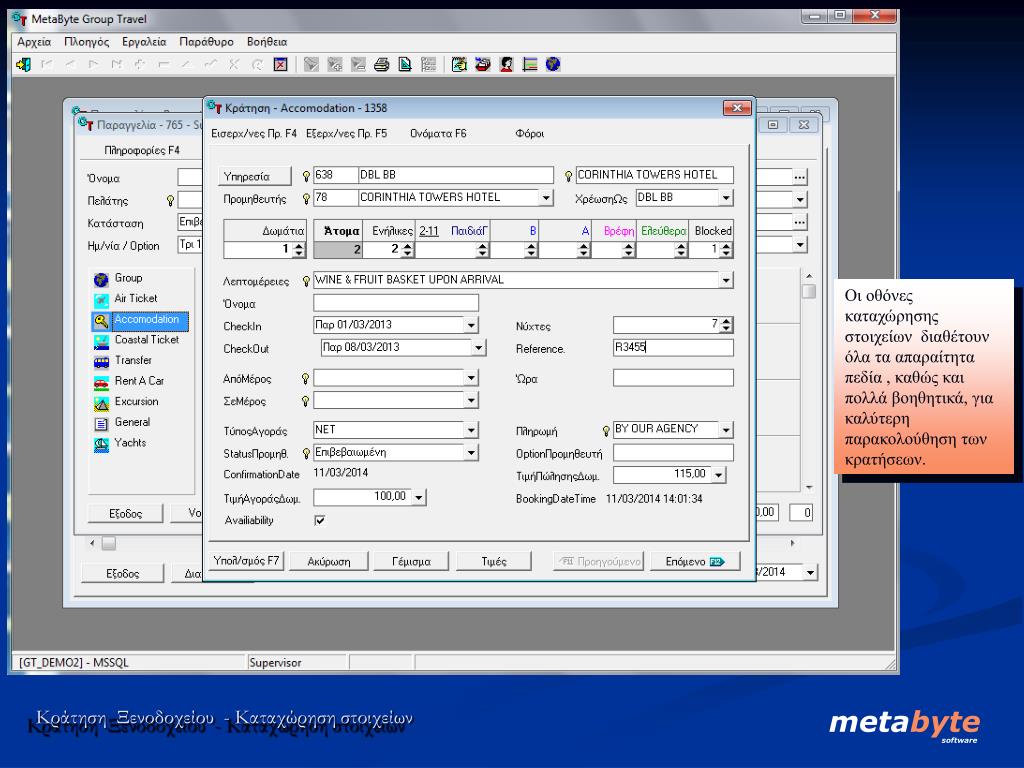This screenshot has width=1024, height=768.
Task: Click the empty OptionΠρομηθευτή field
Action: tap(673, 453)
